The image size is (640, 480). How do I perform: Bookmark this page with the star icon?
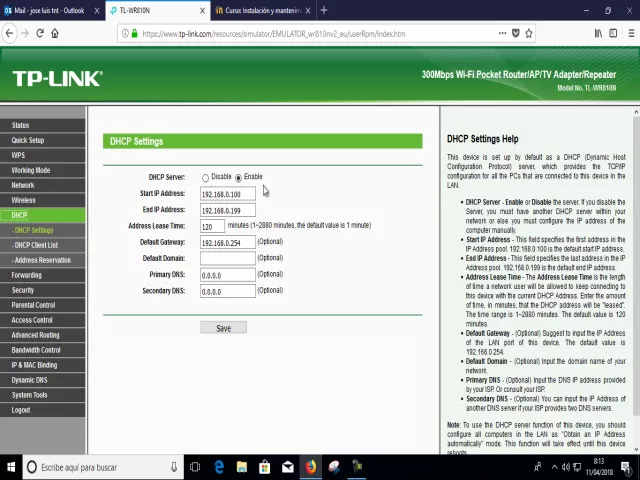tap(529, 33)
